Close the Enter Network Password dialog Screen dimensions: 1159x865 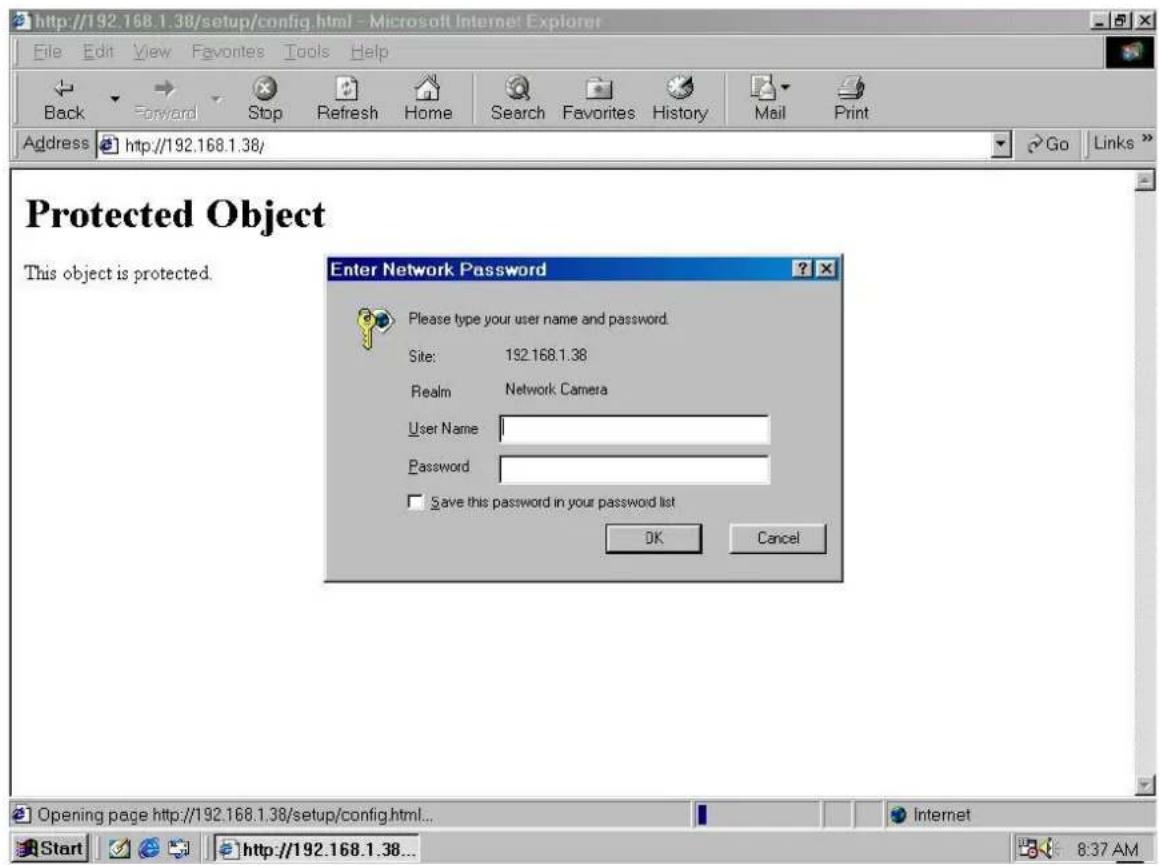[x=826, y=269]
